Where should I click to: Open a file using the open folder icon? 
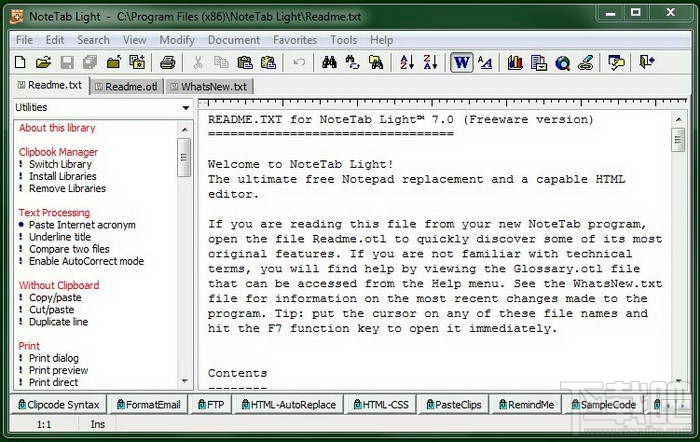click(x=43, y=62)
